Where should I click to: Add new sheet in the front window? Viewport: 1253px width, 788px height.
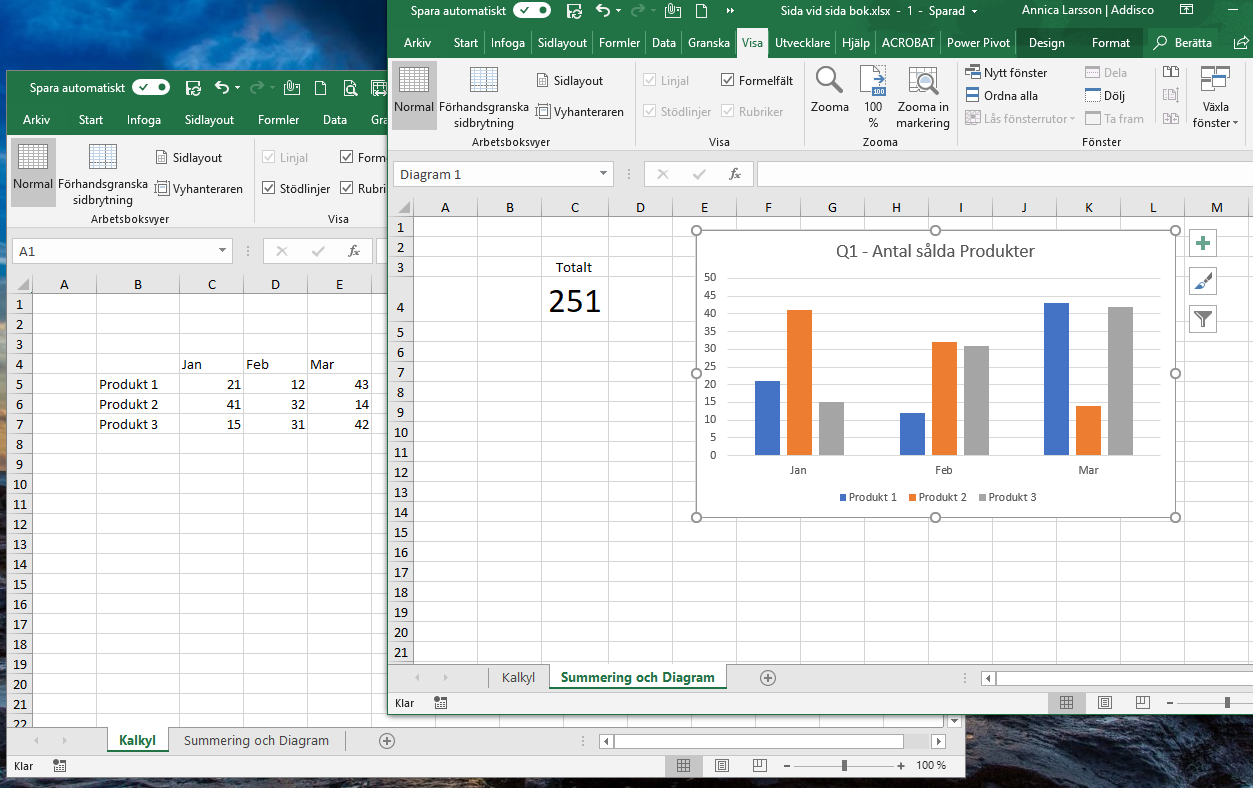pyautogui.click(x=768, y=677)
